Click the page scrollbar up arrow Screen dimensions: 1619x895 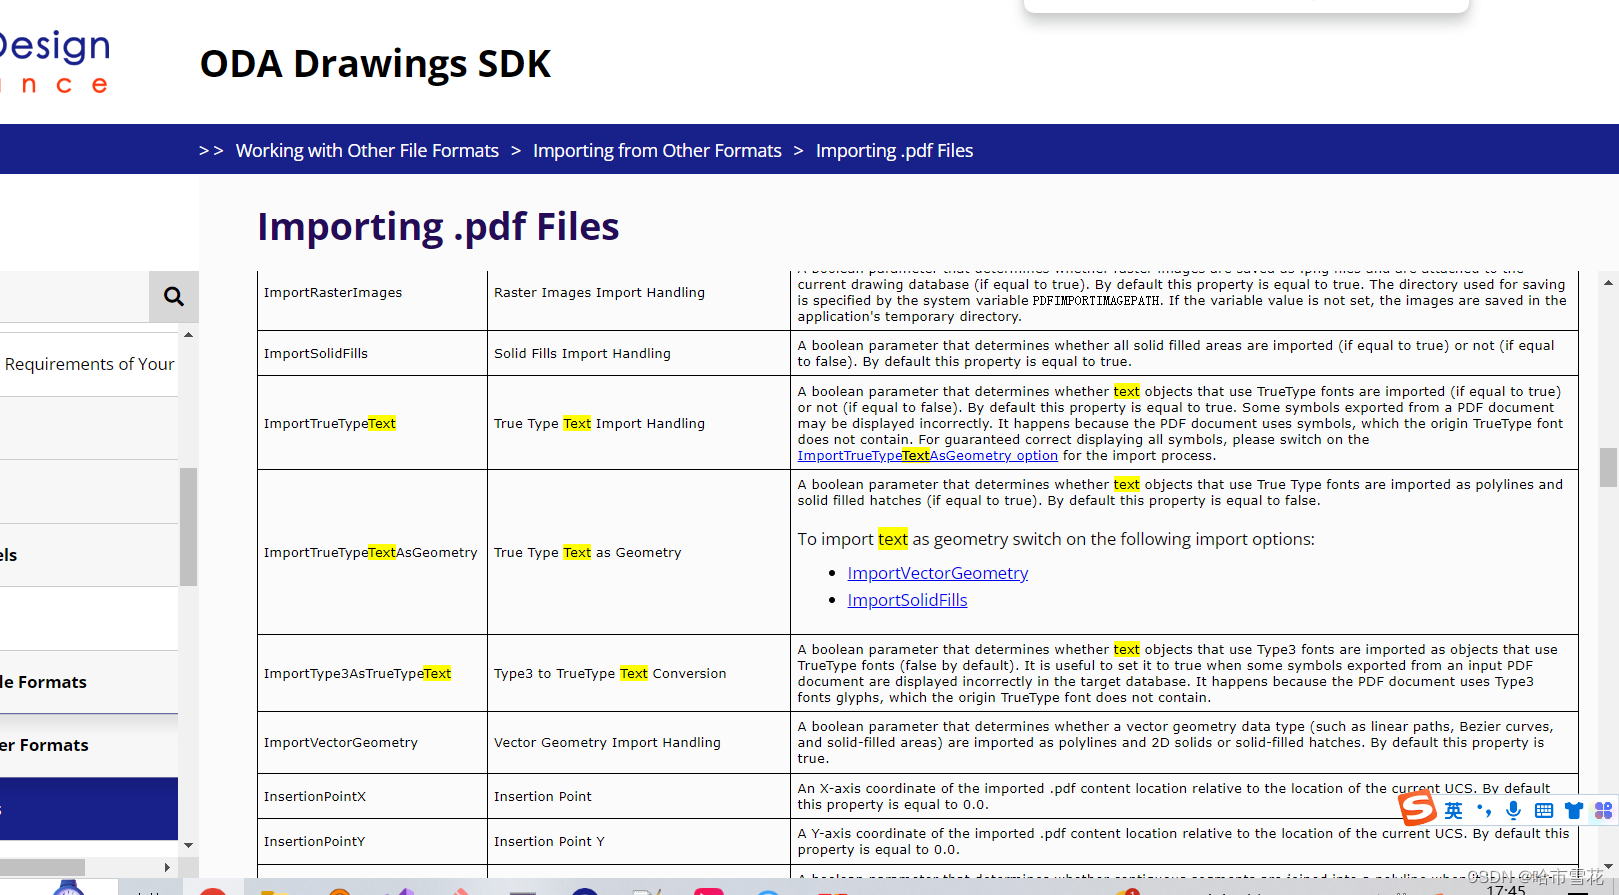(1608, 283)
